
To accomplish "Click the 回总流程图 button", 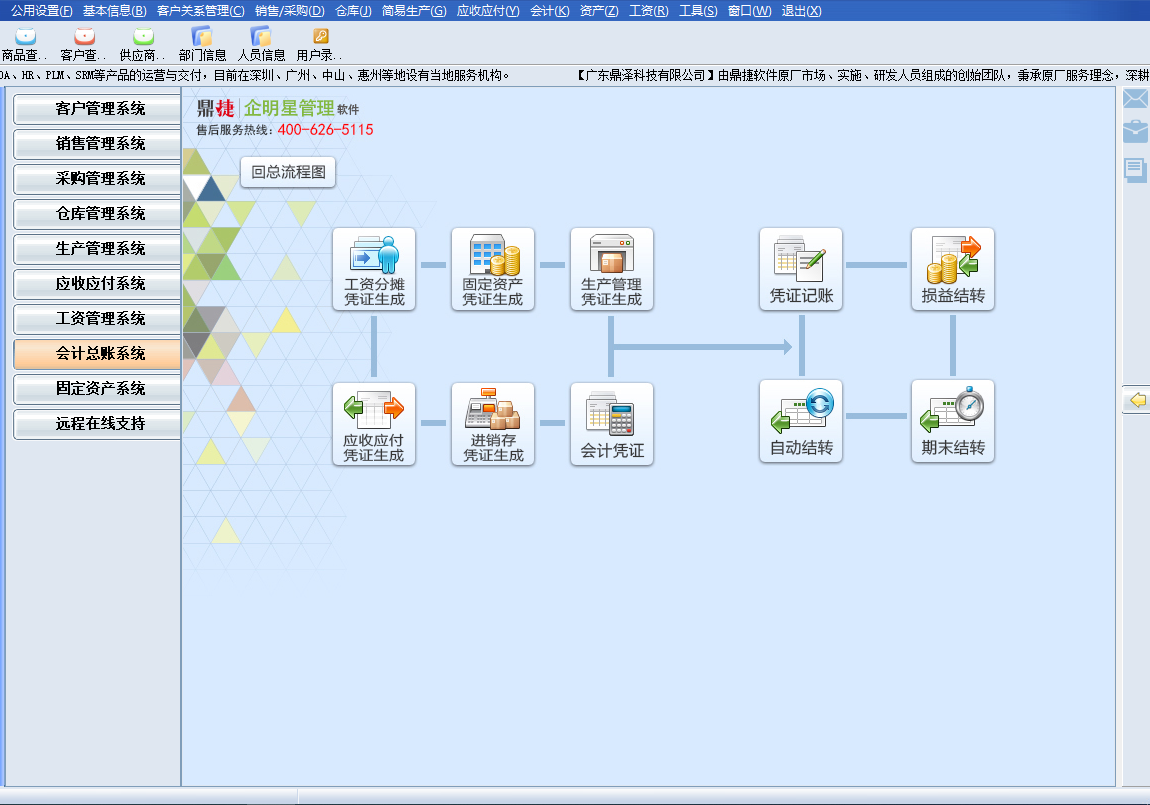I will 288,172.
